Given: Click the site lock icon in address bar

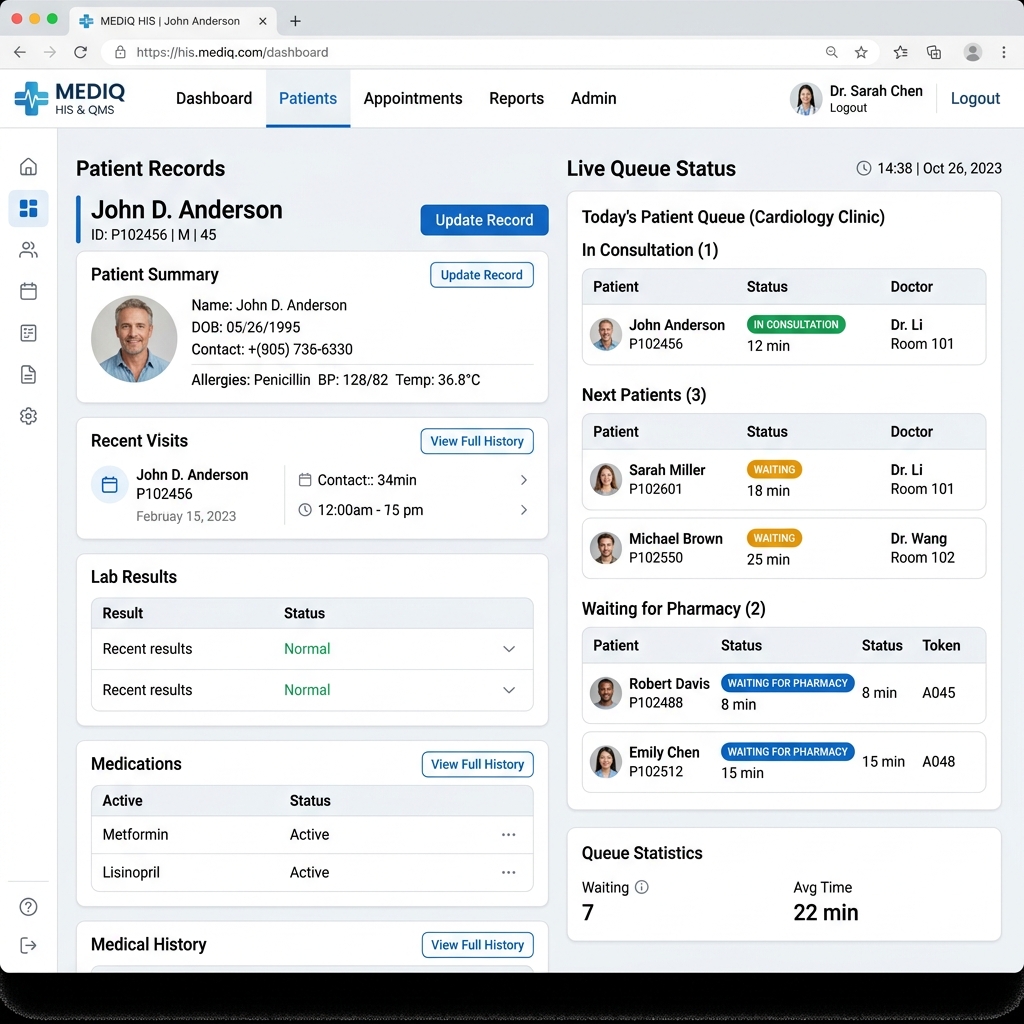Looking at the screenshot, I should tap(120, 52).
